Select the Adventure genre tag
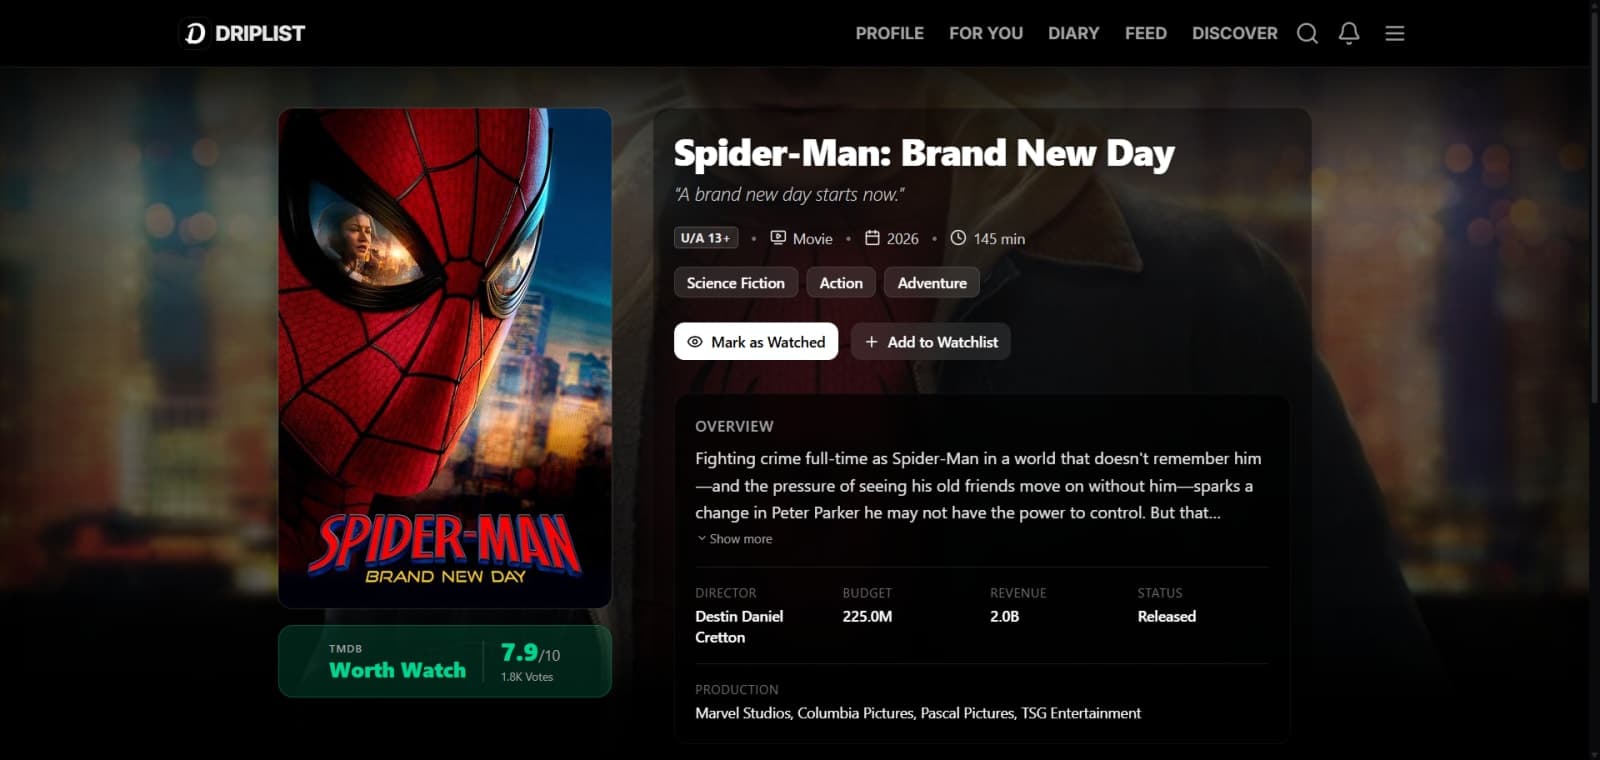The height and width of the screenshot is (760, 1600). [x=932, y=283]
